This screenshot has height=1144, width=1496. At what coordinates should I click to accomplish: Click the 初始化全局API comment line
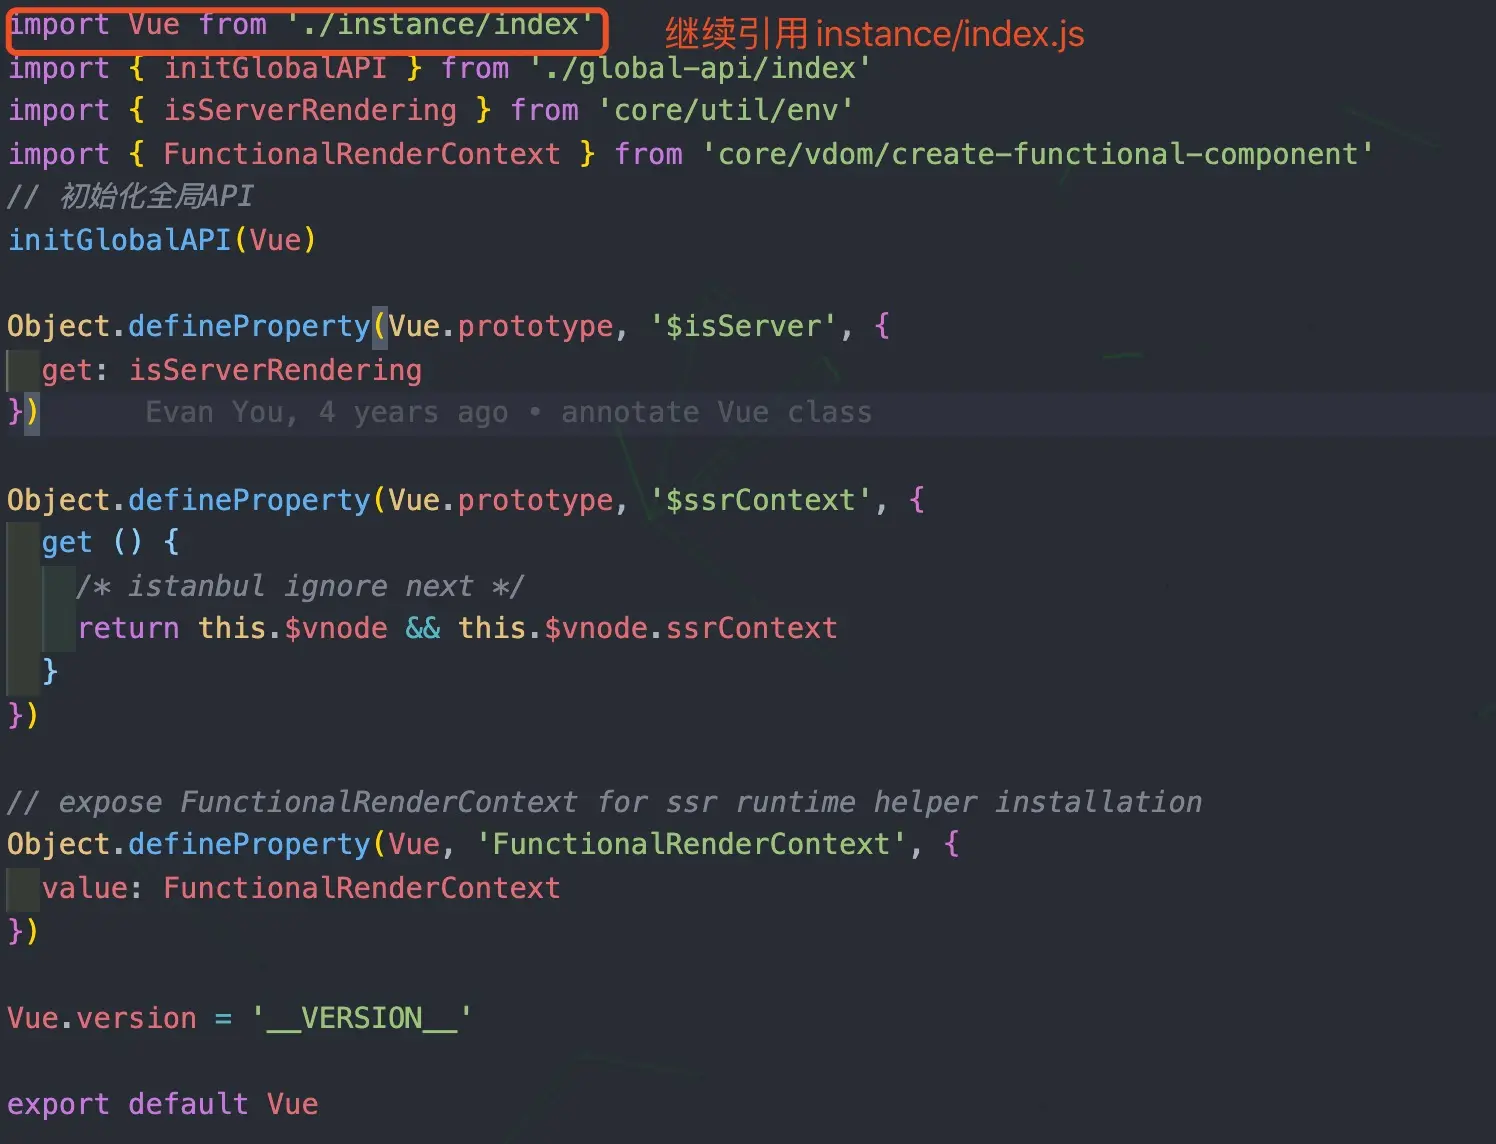tap(131, 196)
